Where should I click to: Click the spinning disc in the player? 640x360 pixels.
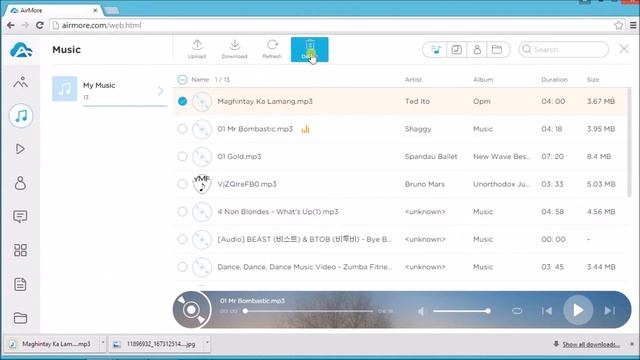click(x=191, y=310)
